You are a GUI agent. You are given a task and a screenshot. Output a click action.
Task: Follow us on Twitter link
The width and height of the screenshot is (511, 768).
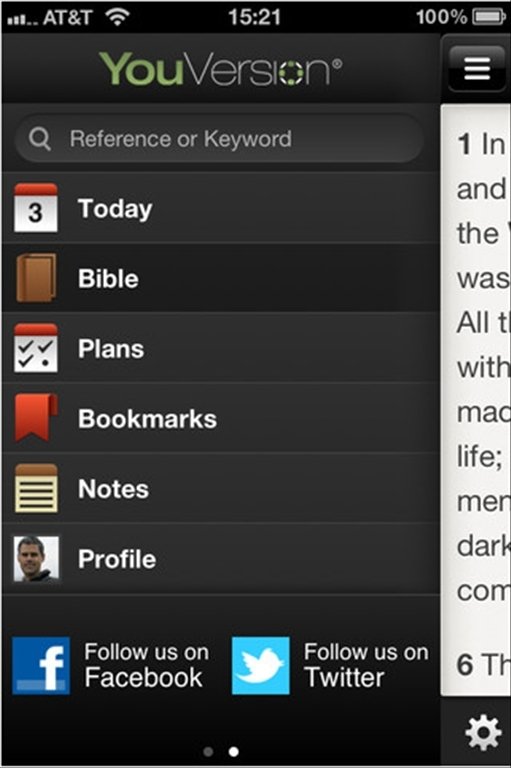pos(331,666)
